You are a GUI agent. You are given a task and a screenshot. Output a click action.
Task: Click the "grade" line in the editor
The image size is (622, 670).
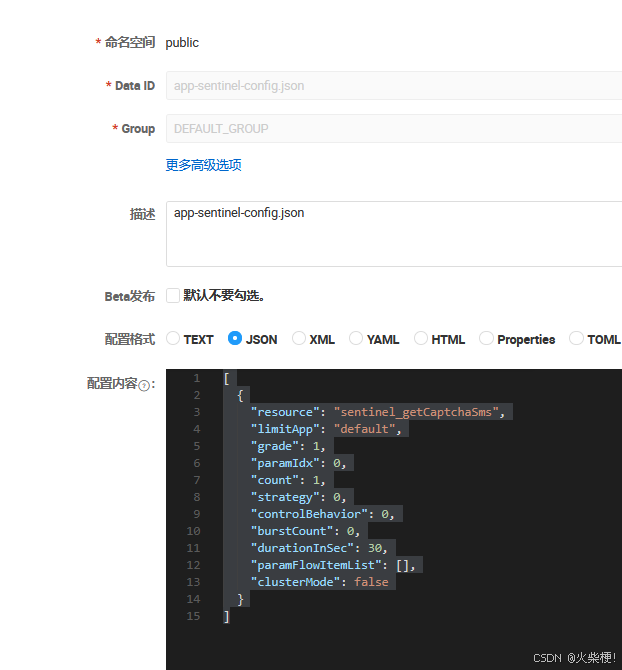coord(288,446)
